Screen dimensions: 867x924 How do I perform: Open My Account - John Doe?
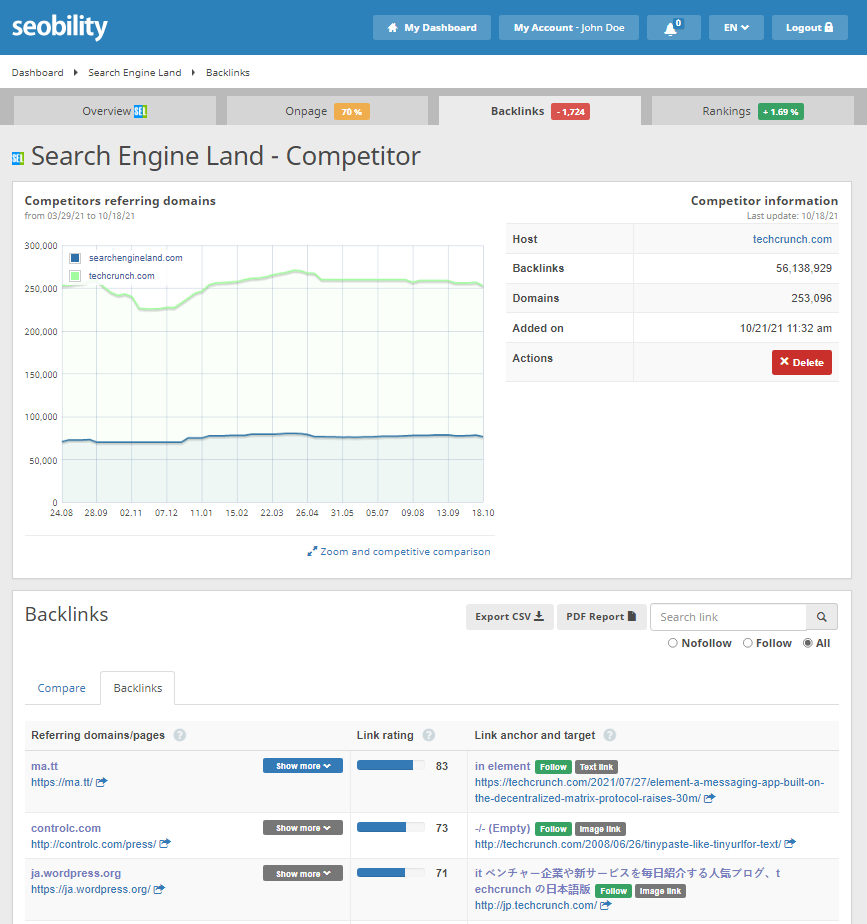click(x=569, y=28)
